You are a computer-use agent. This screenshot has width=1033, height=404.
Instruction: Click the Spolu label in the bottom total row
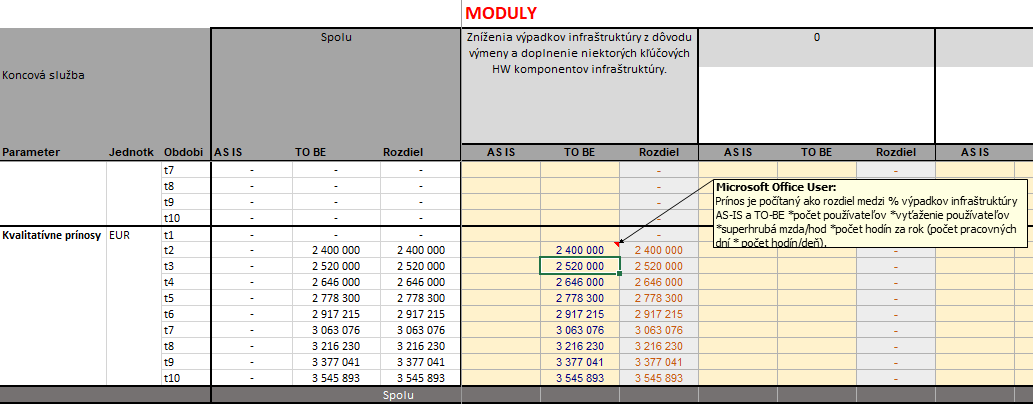coord(398,395)
